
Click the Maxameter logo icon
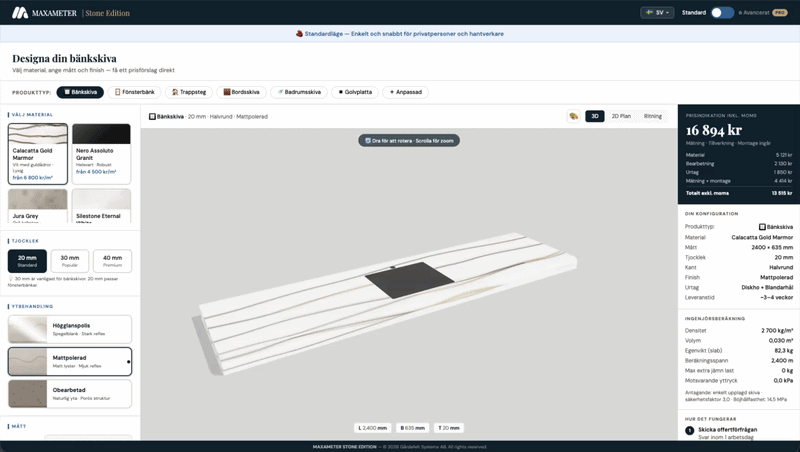[x=20, y=13]
